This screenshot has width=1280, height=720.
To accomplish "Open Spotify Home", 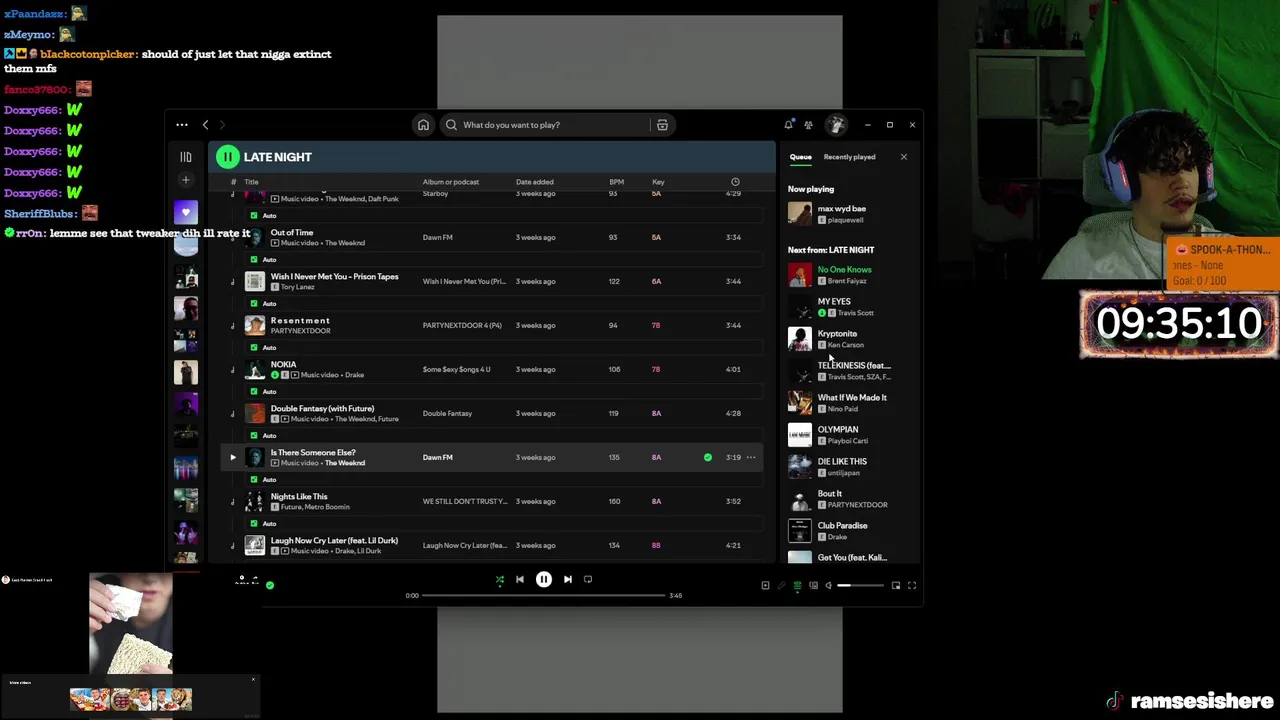I will tap(423, 125).
